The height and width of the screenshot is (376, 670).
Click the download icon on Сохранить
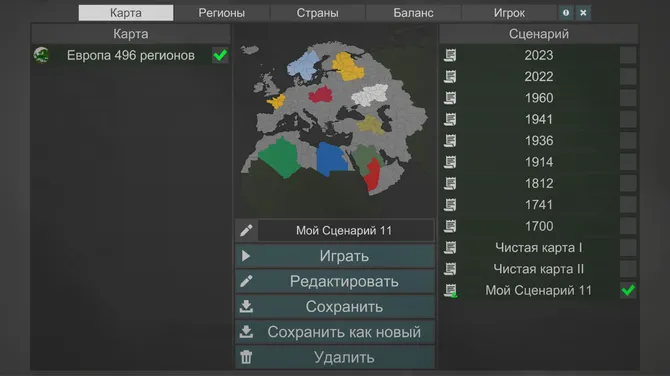pyautogui.click(x=246, y=306)
